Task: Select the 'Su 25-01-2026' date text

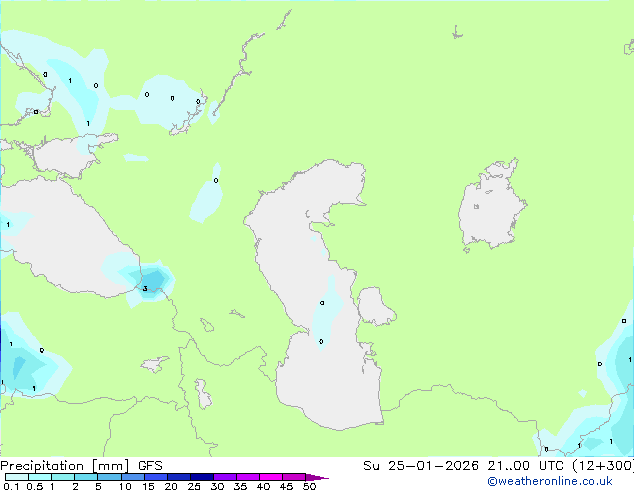Action: click(x=421, y=466)
